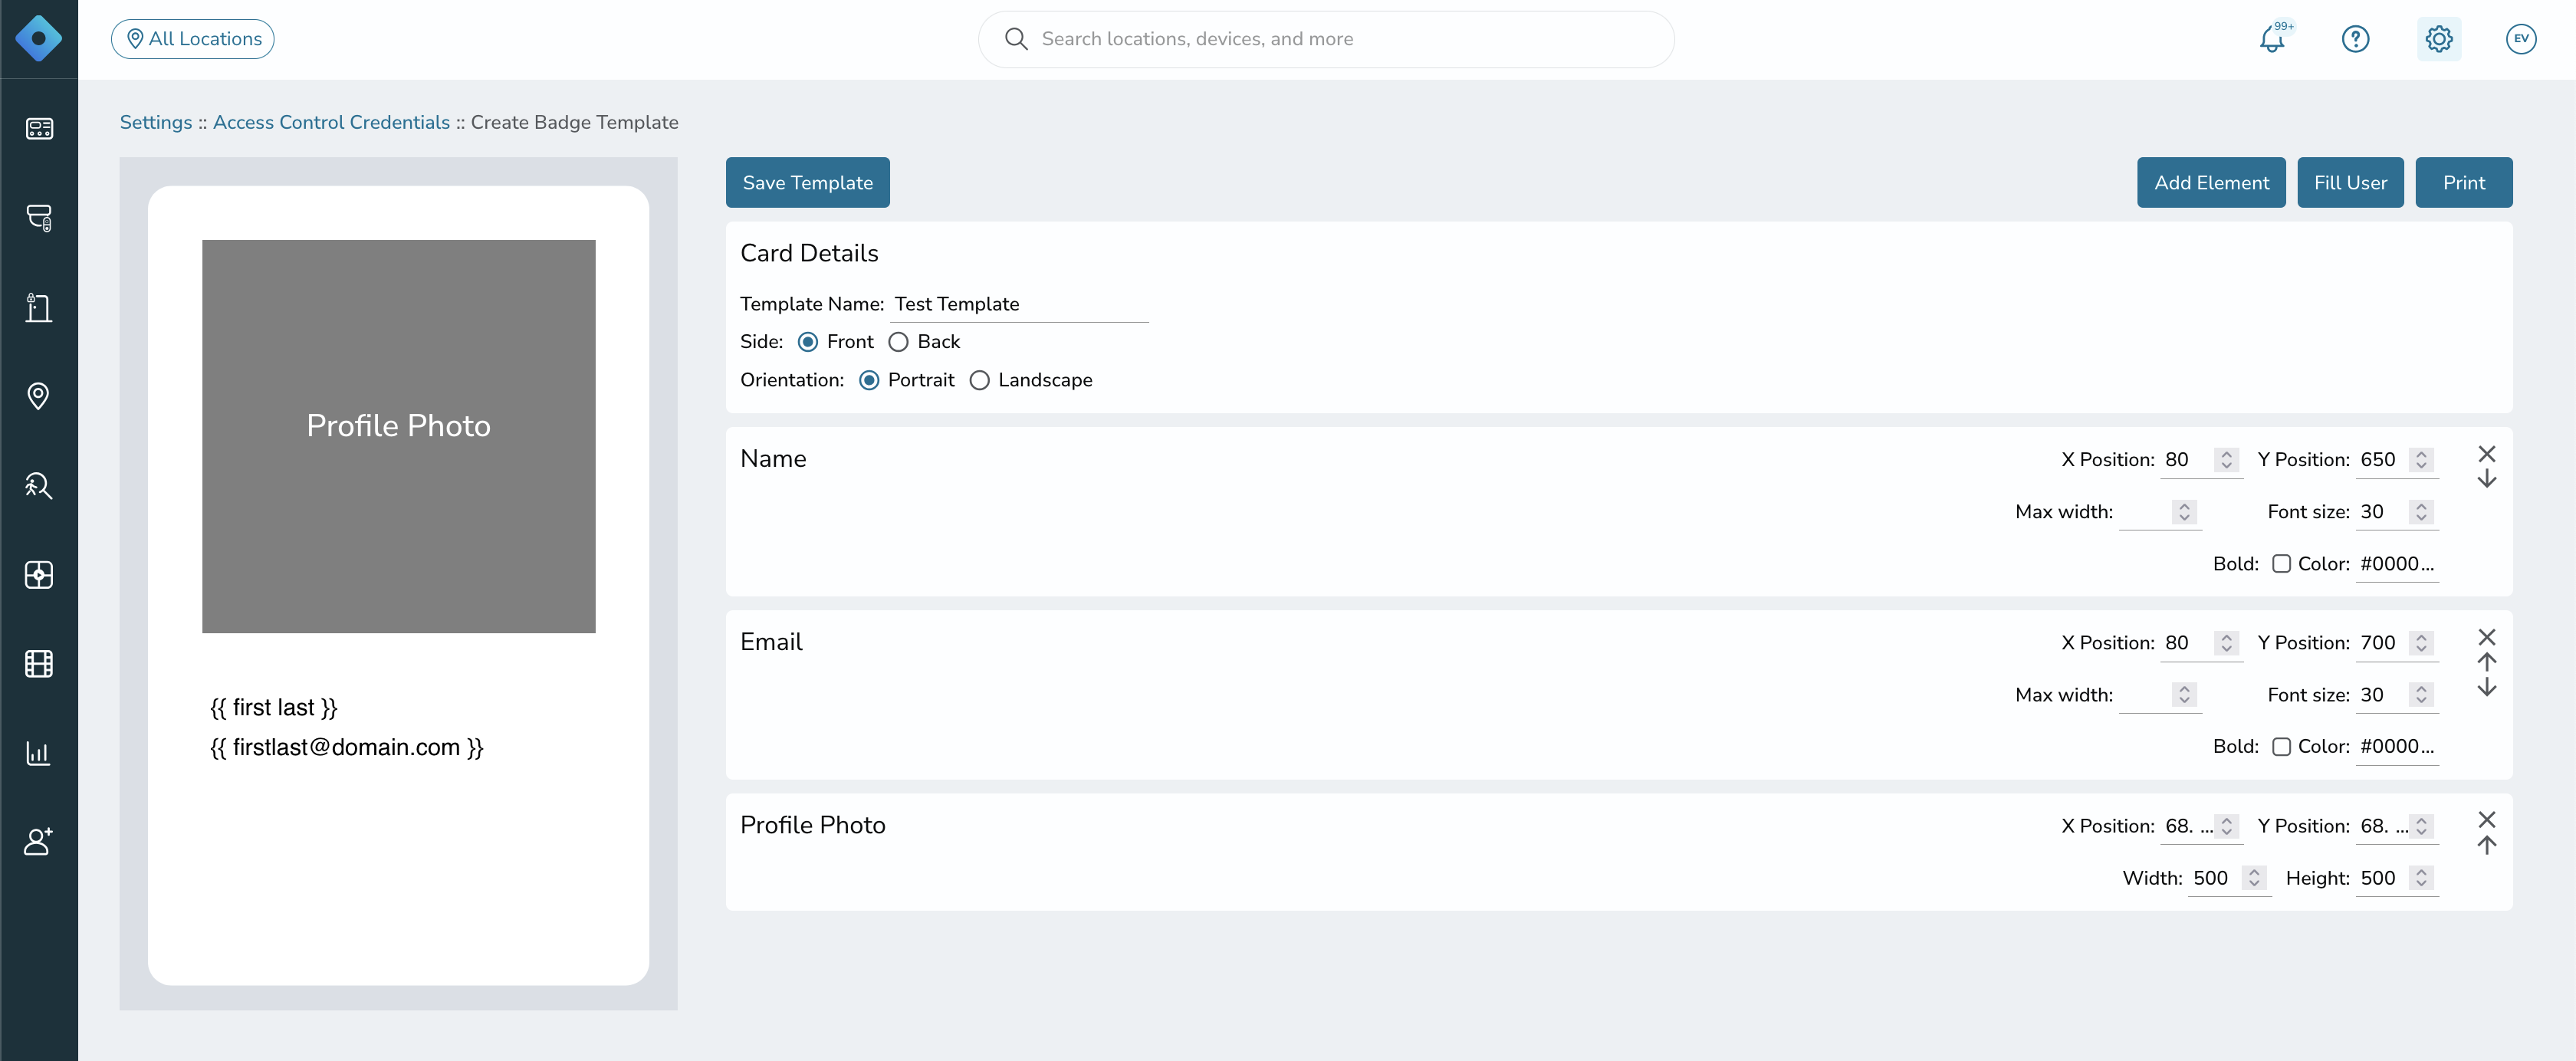Click the Add Element button
This screenshot has height=1061, width=2576.
2211,183
